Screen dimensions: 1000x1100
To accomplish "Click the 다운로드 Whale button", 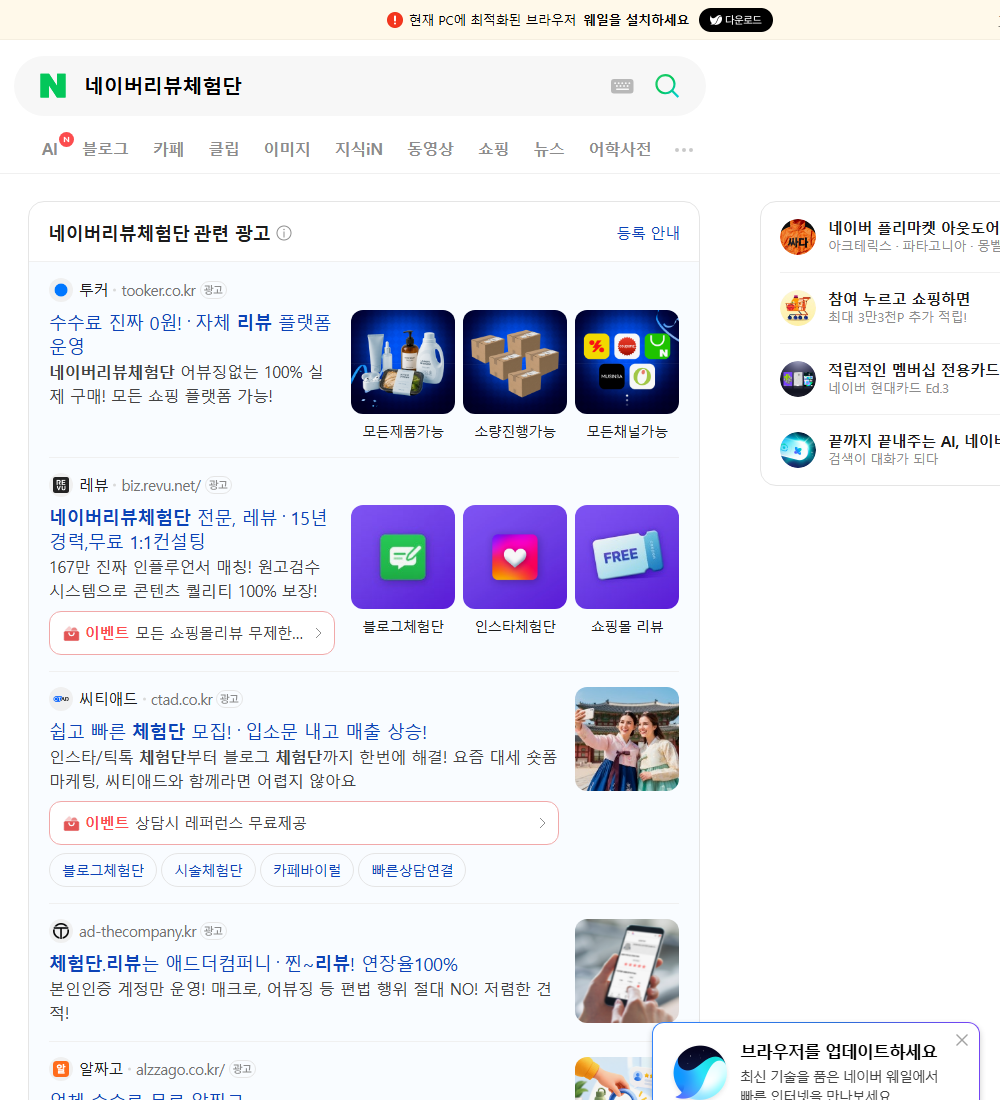I will tap(735, 20).
